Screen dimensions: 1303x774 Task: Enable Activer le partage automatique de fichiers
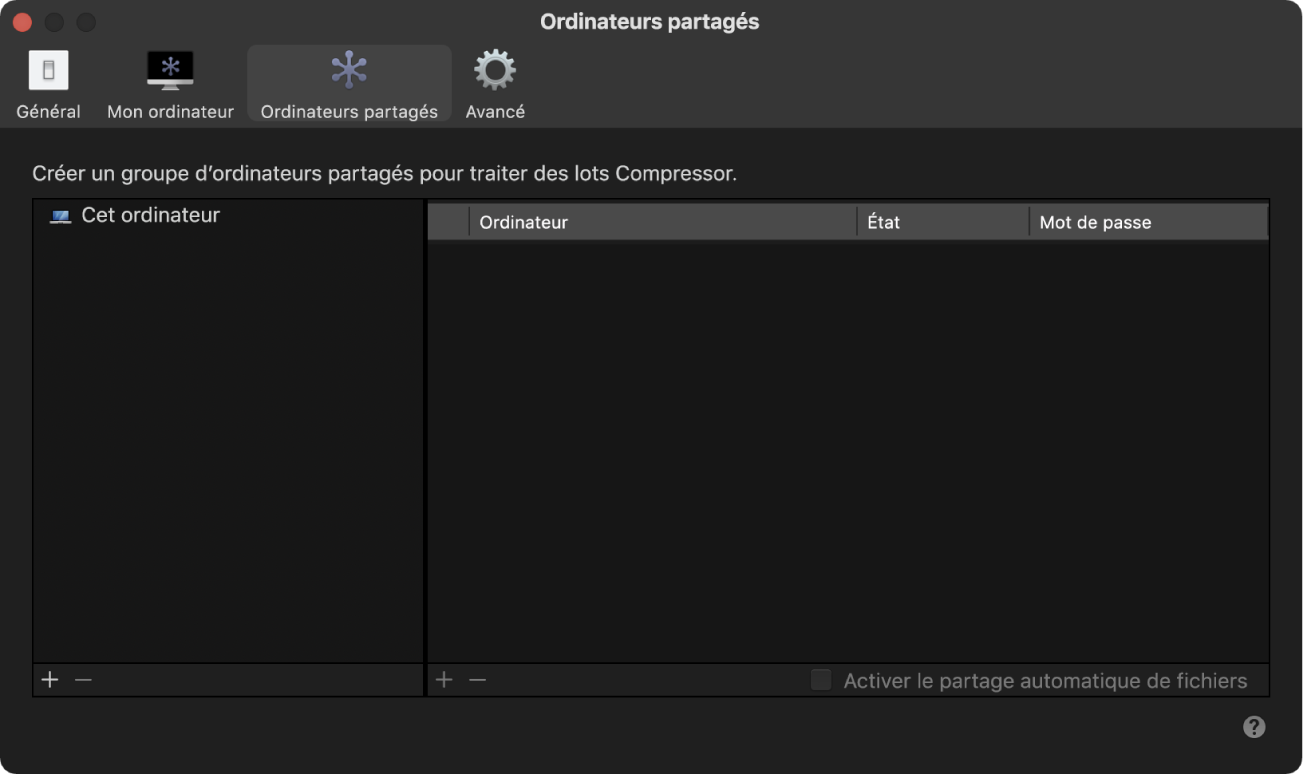tap(821, 680)
